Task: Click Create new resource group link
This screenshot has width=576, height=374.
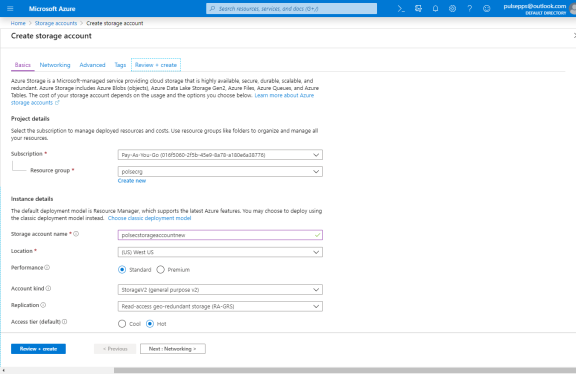Action: click(x=132, y=181)
